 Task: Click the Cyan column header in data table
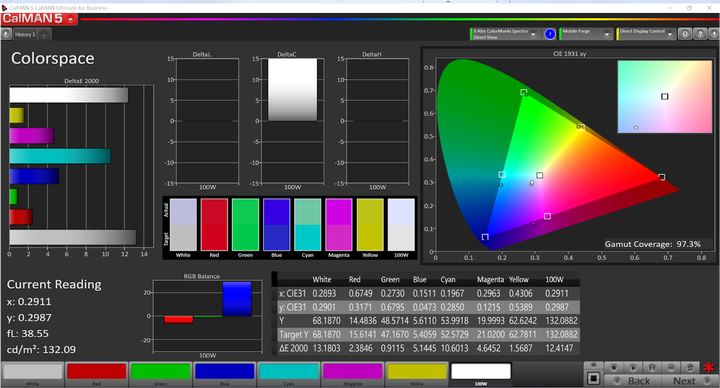(x=448, y=279)
